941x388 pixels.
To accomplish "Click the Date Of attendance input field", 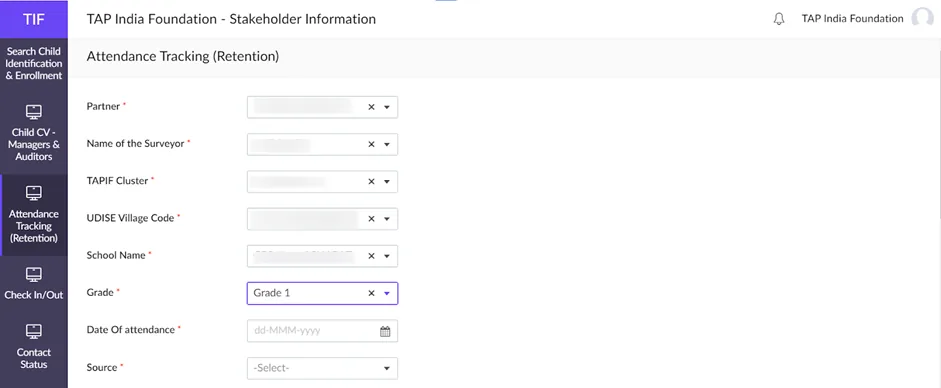I will (x=322, y=330).
